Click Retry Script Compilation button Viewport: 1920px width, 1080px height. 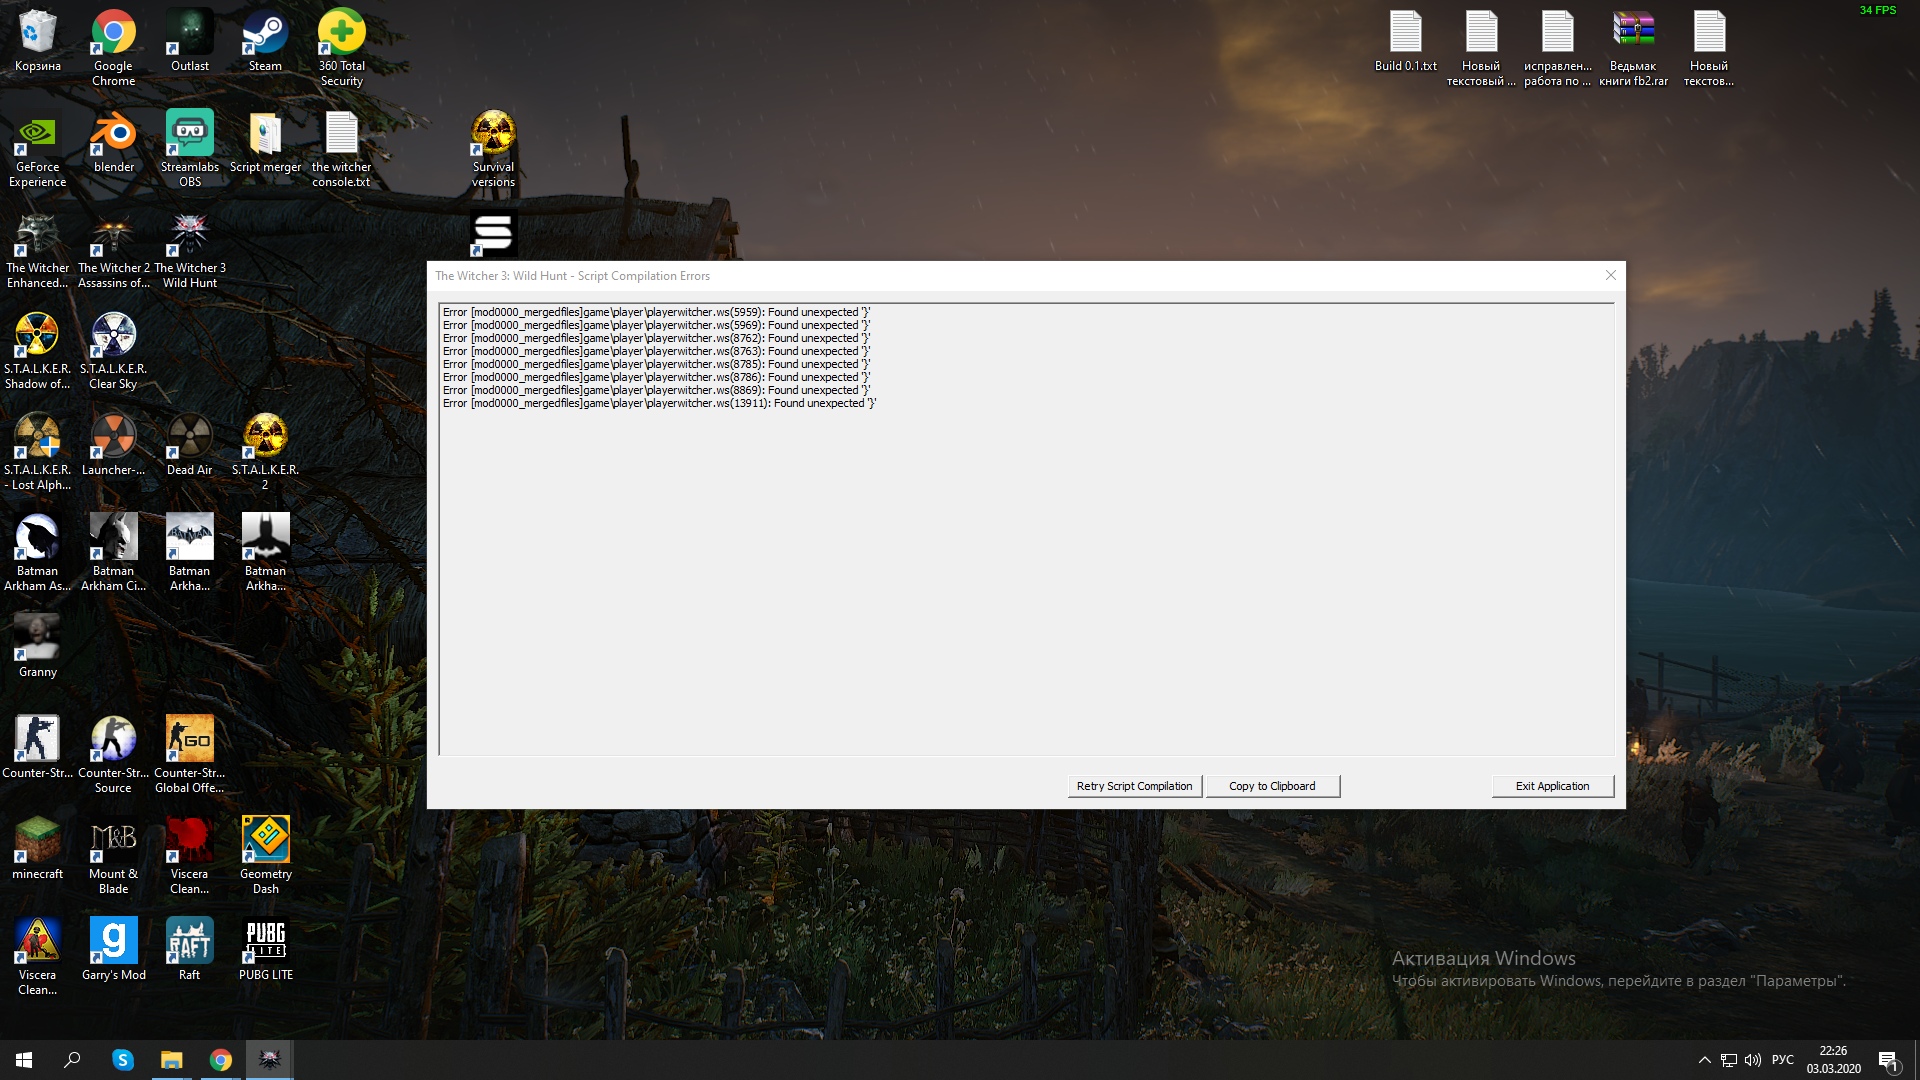coord(1134,786)
